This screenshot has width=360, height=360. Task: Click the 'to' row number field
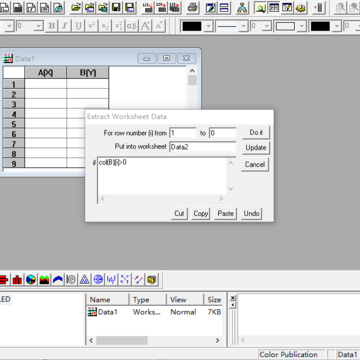click(222, 133)
